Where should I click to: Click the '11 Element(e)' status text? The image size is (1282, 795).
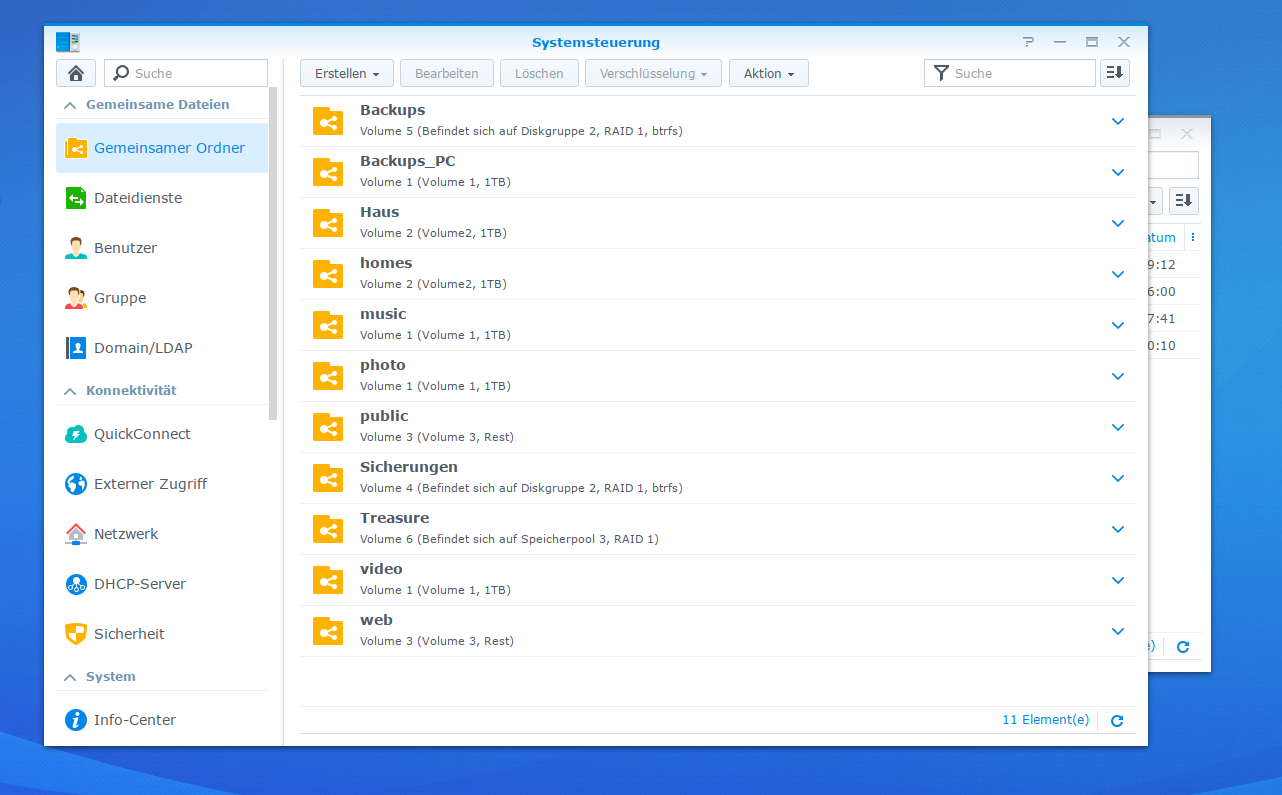pyautogui.click(x=1045, y=720)
